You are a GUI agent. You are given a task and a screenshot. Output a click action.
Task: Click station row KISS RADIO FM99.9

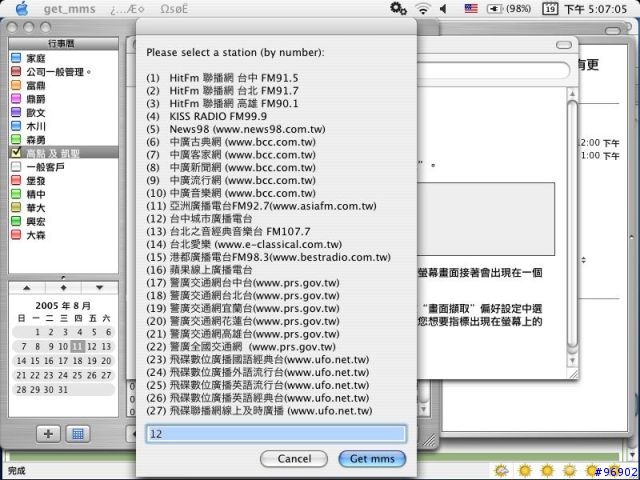[x=207, y=116]
